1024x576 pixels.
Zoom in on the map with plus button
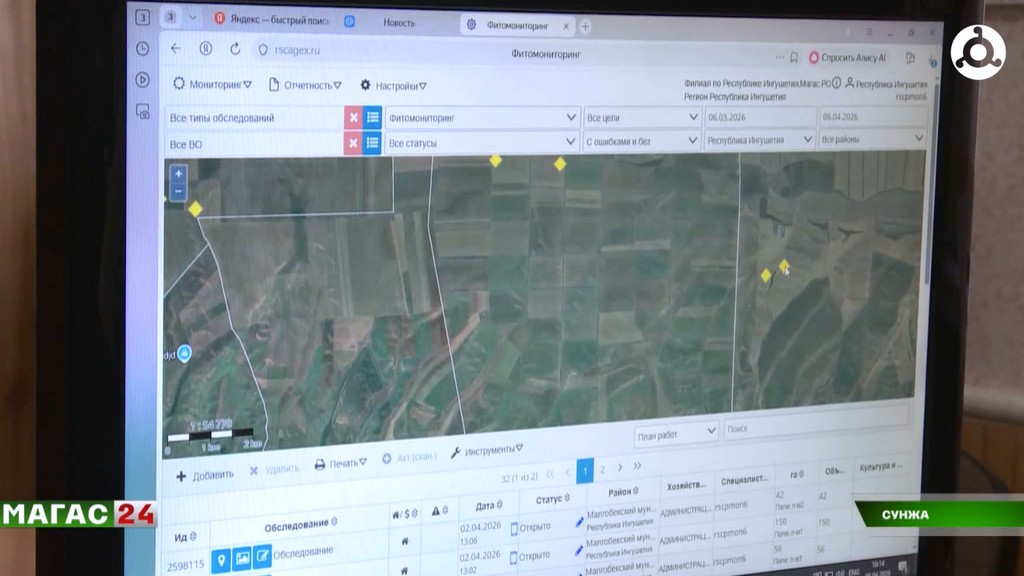[x=178, y=173]
